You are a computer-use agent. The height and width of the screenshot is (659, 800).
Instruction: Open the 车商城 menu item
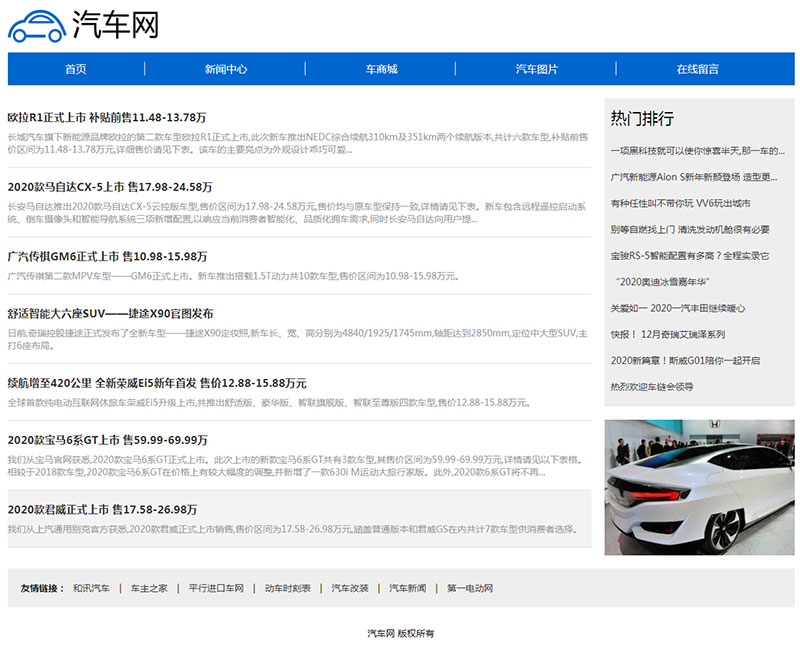tap(381, 69)
